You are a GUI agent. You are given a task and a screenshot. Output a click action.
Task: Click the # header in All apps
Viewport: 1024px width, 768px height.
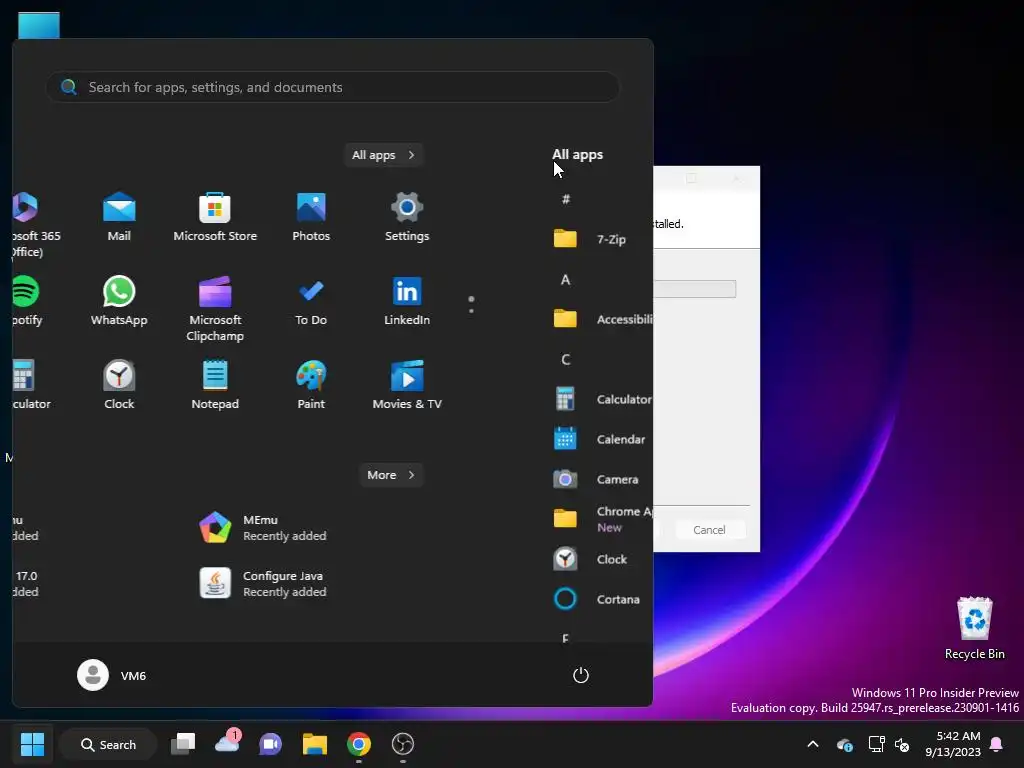(566, 199)
